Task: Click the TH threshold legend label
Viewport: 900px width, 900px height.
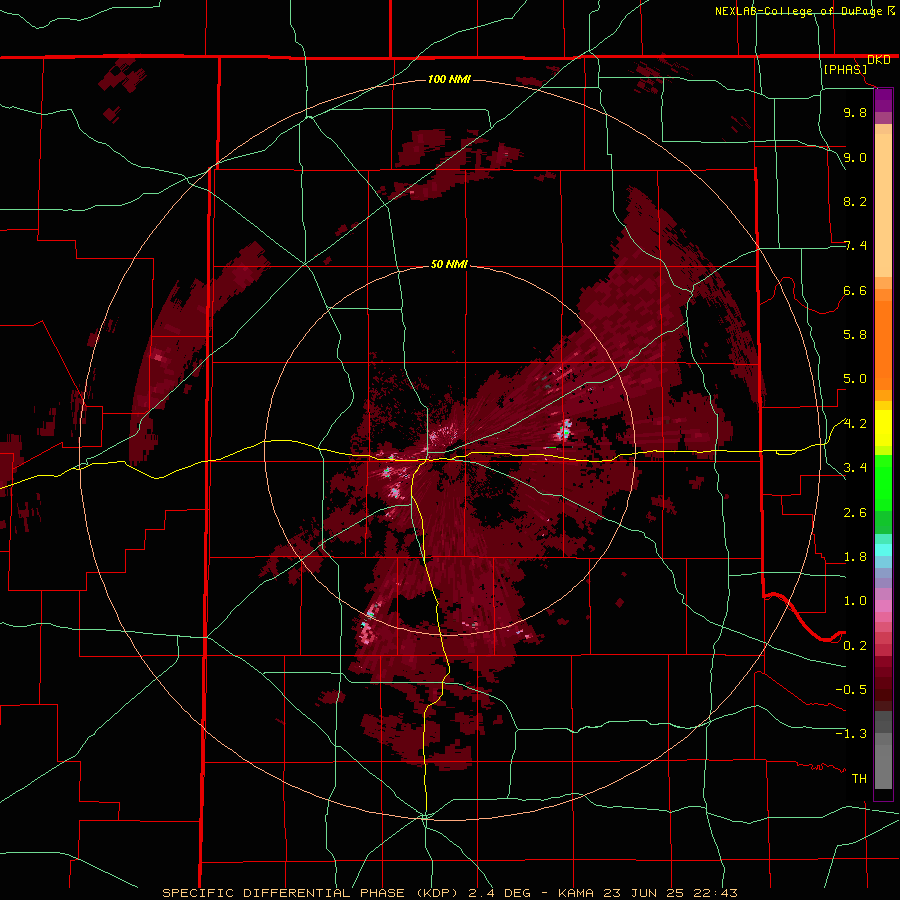Action: coord(859,778)
